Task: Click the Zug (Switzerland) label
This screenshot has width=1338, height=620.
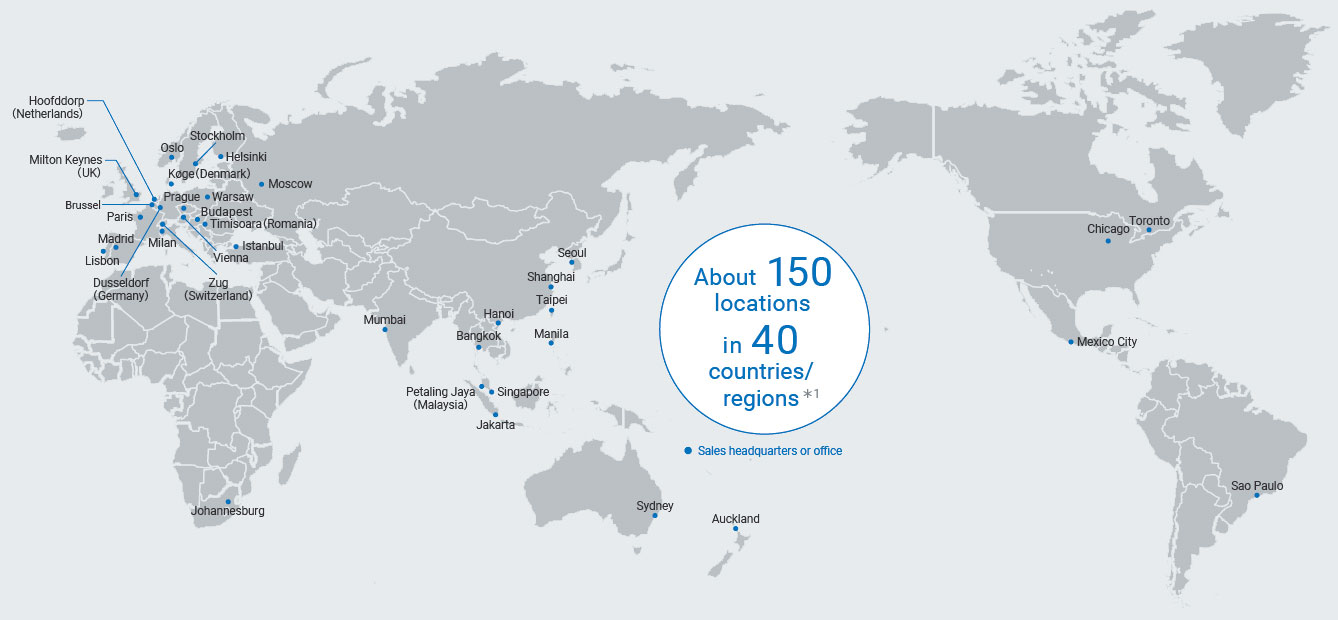Action: (x=218, y=289)
